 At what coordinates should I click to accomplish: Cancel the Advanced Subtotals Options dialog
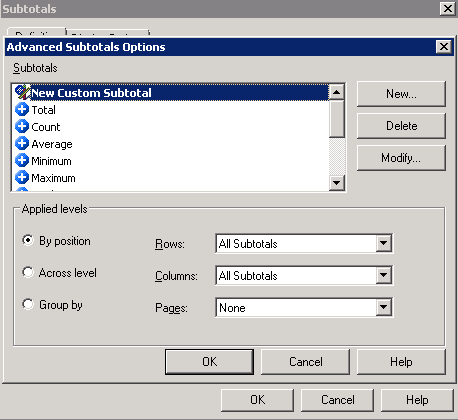(305, 362)
